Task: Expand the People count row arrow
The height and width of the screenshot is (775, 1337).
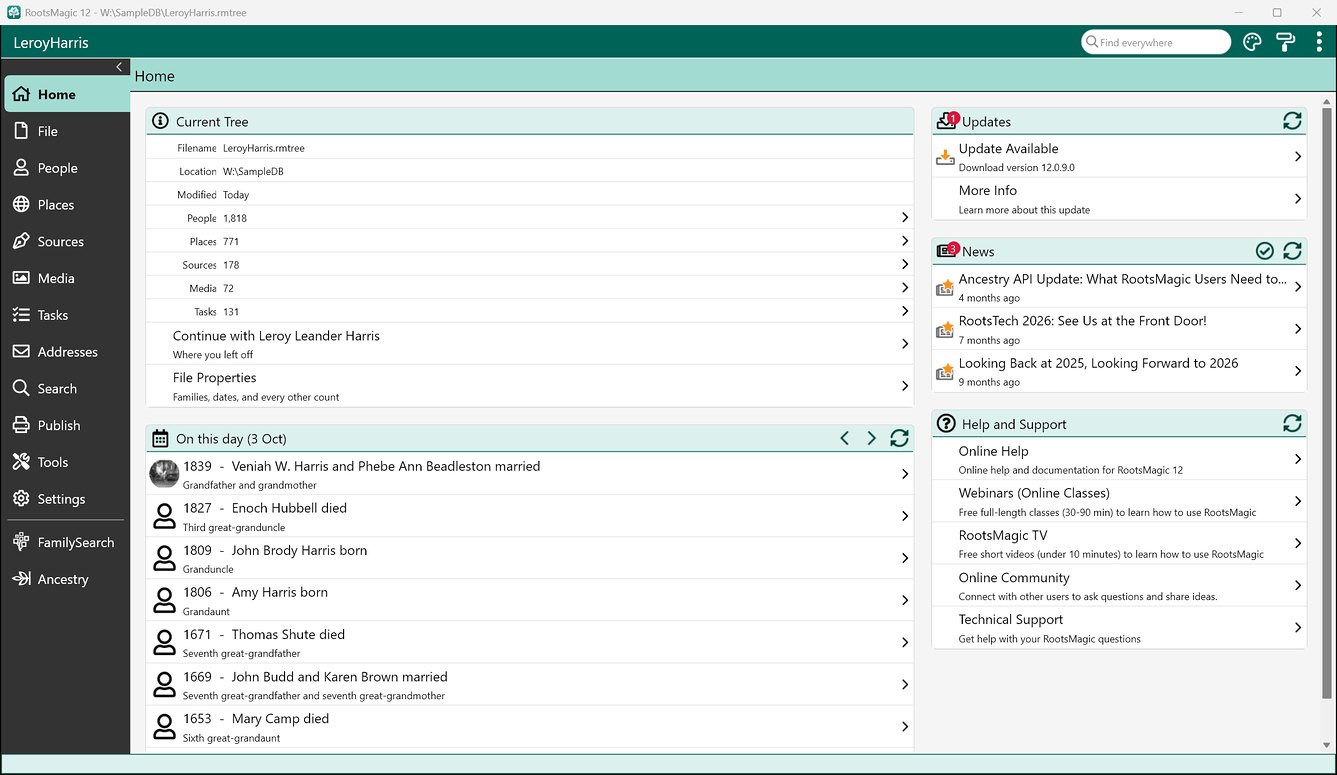Action: (x=904, y=218)
